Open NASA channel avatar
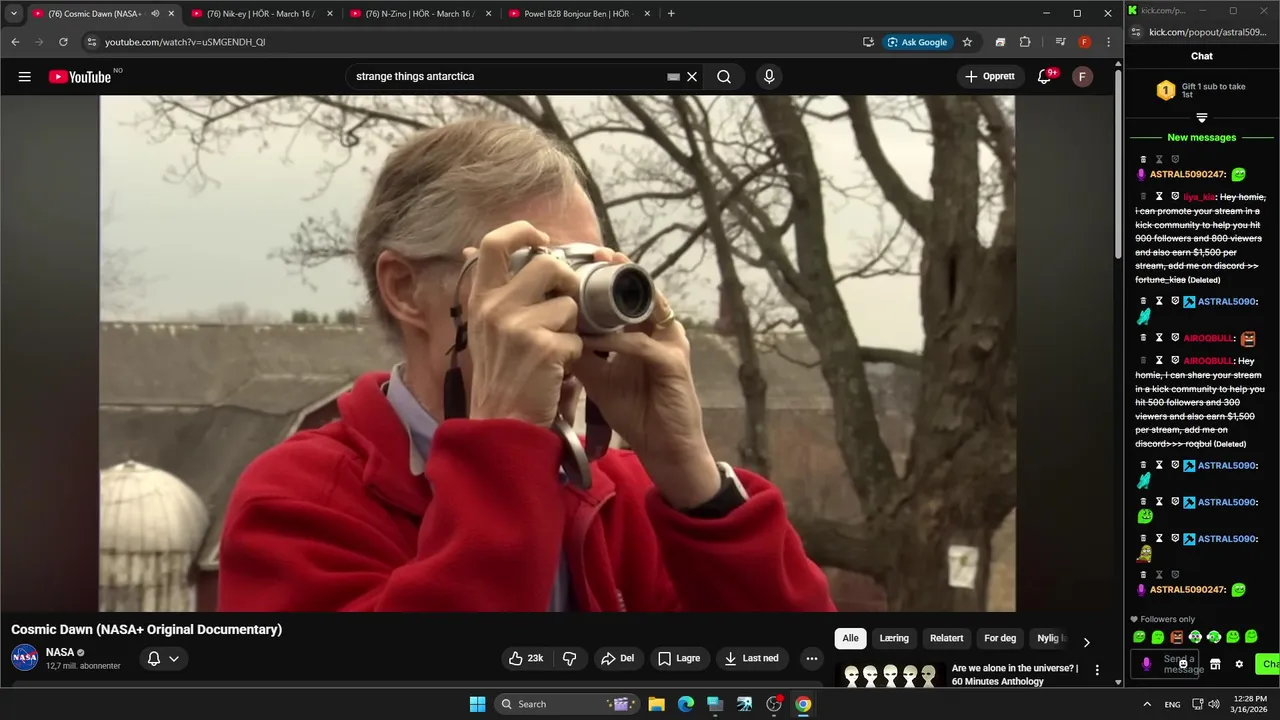This screenshot has width=1280, height=720. [x=25, y=658]
